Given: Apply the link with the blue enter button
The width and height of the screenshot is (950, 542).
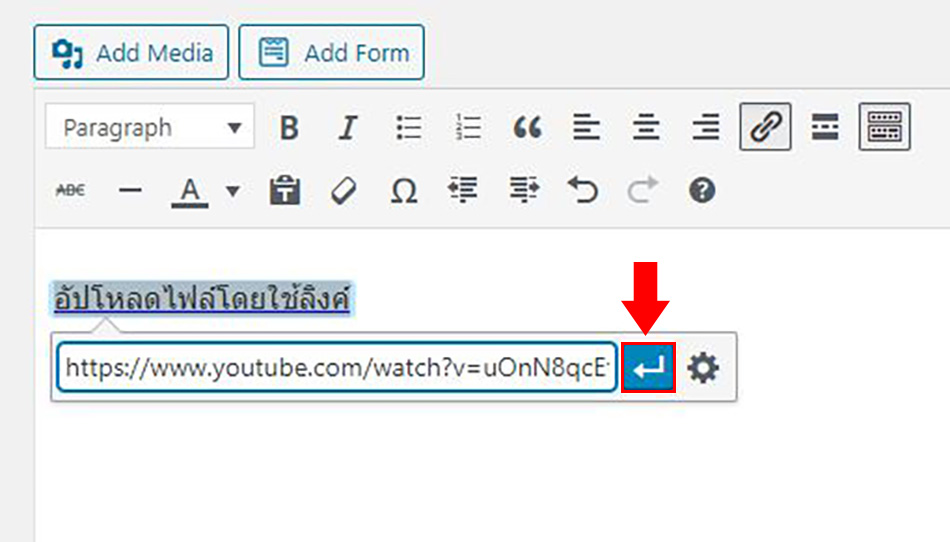Looking at the screenshot, I should pos(648,367).
